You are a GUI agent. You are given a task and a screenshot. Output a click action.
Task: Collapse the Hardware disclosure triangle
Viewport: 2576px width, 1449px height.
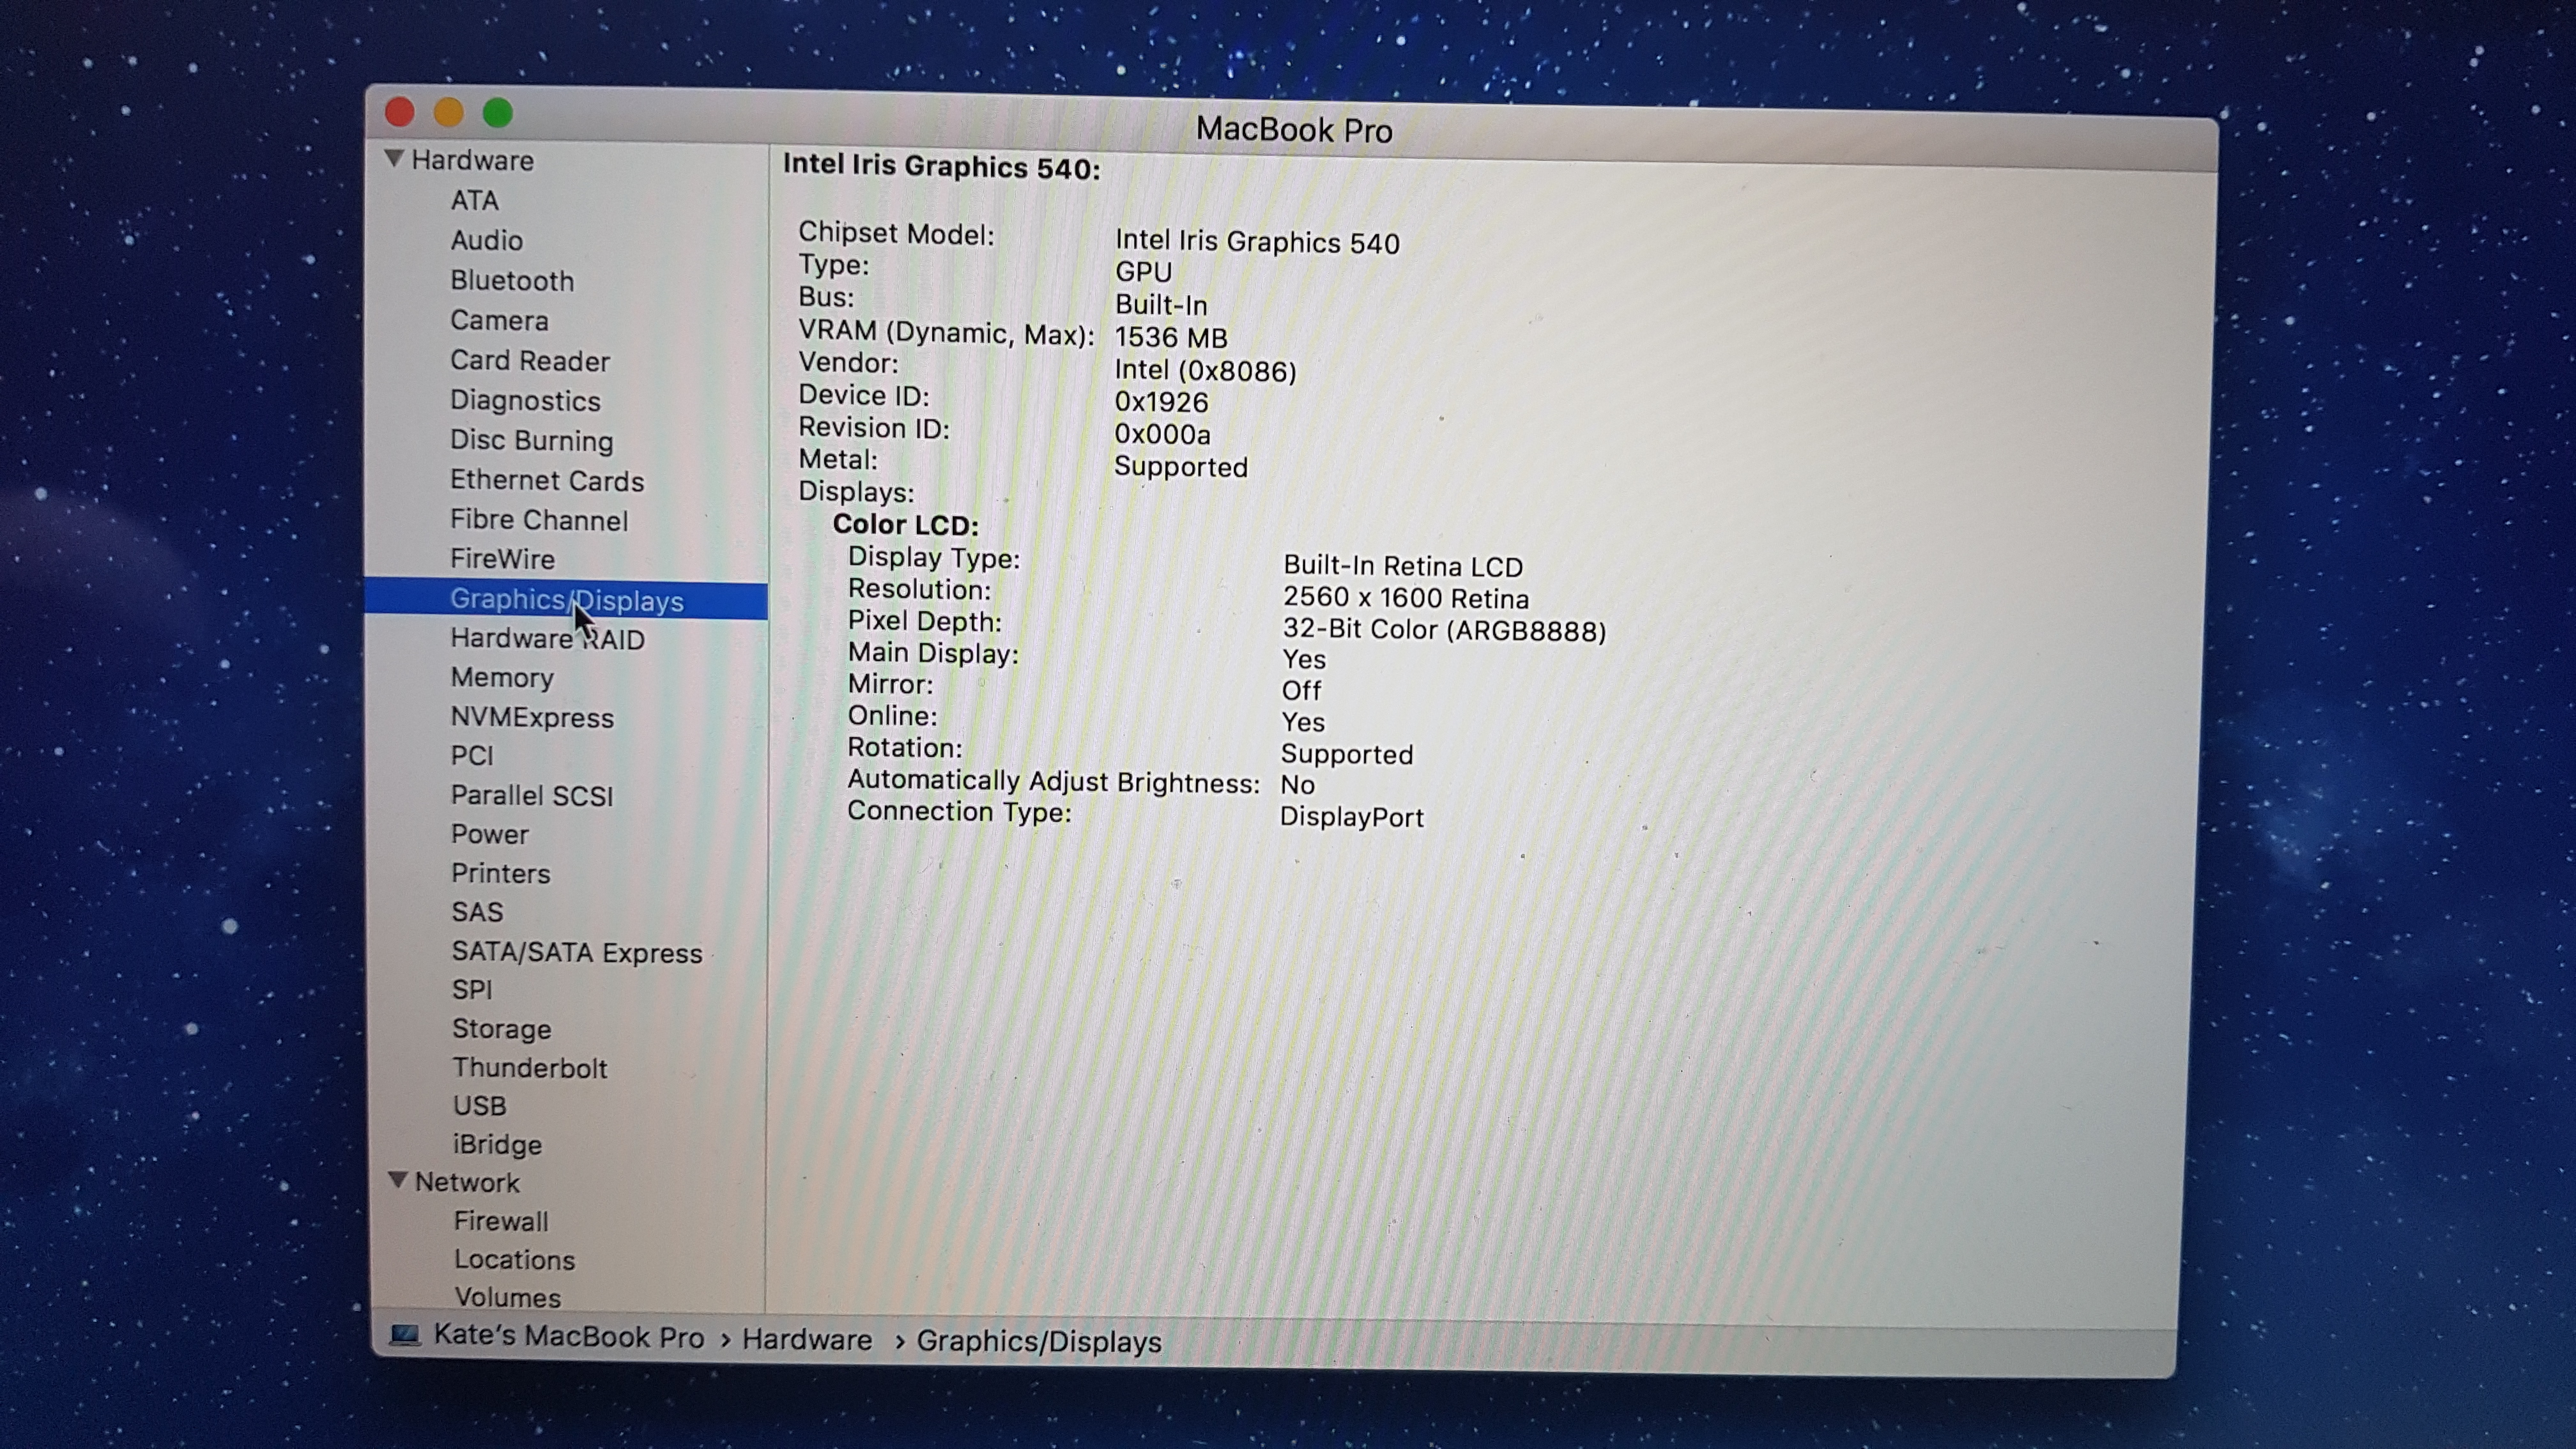pos(394,159)
